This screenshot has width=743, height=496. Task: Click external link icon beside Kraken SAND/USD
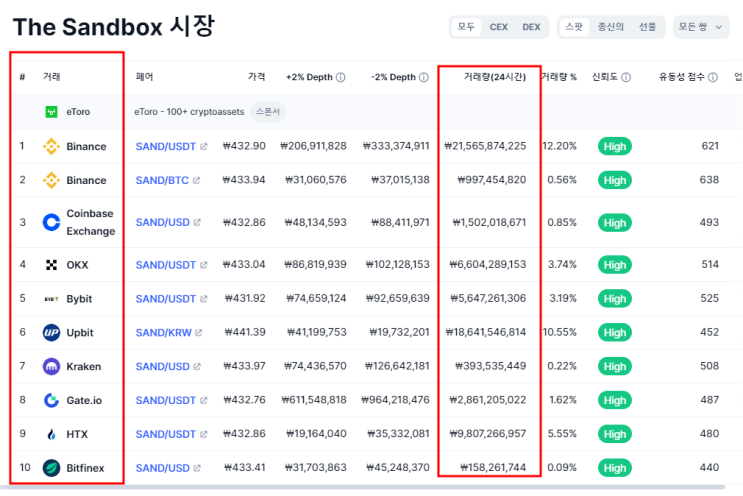197,367
